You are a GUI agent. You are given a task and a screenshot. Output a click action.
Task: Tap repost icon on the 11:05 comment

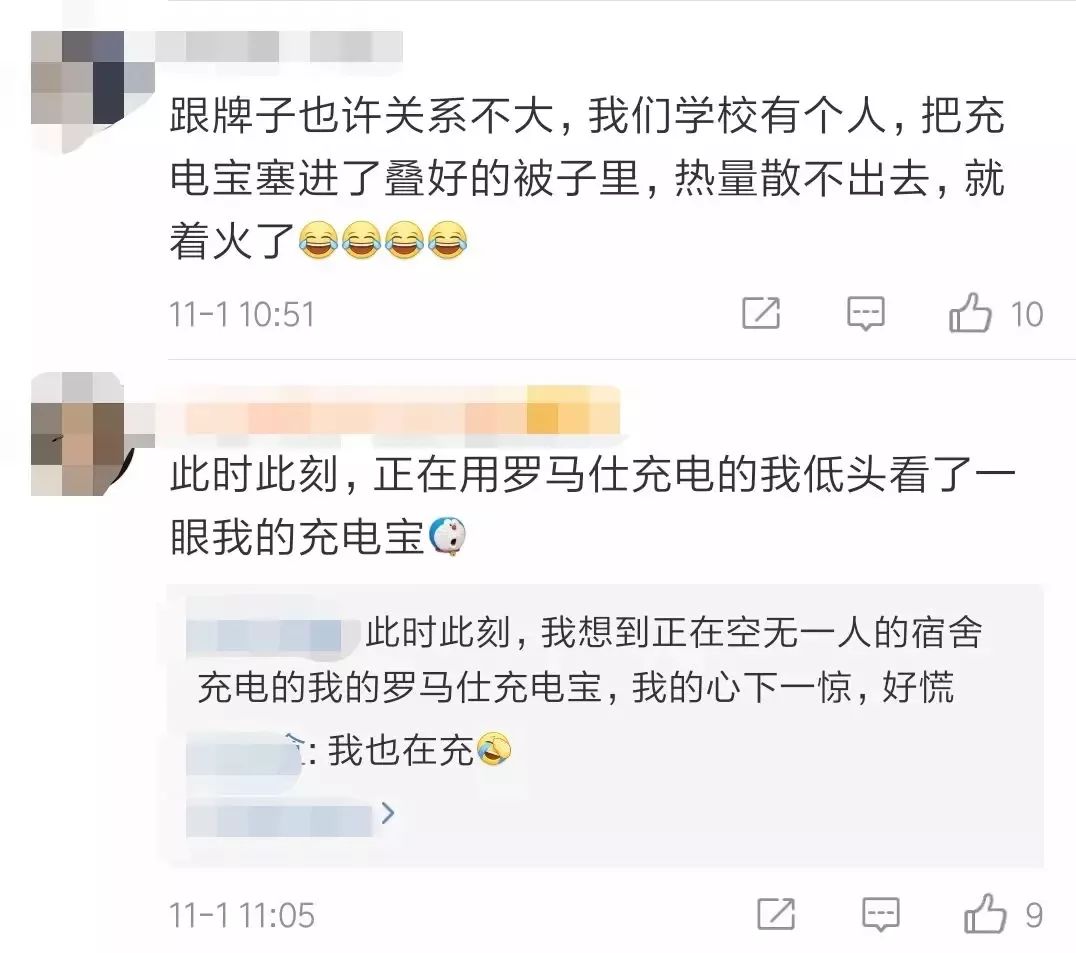(x=776, y=914)
